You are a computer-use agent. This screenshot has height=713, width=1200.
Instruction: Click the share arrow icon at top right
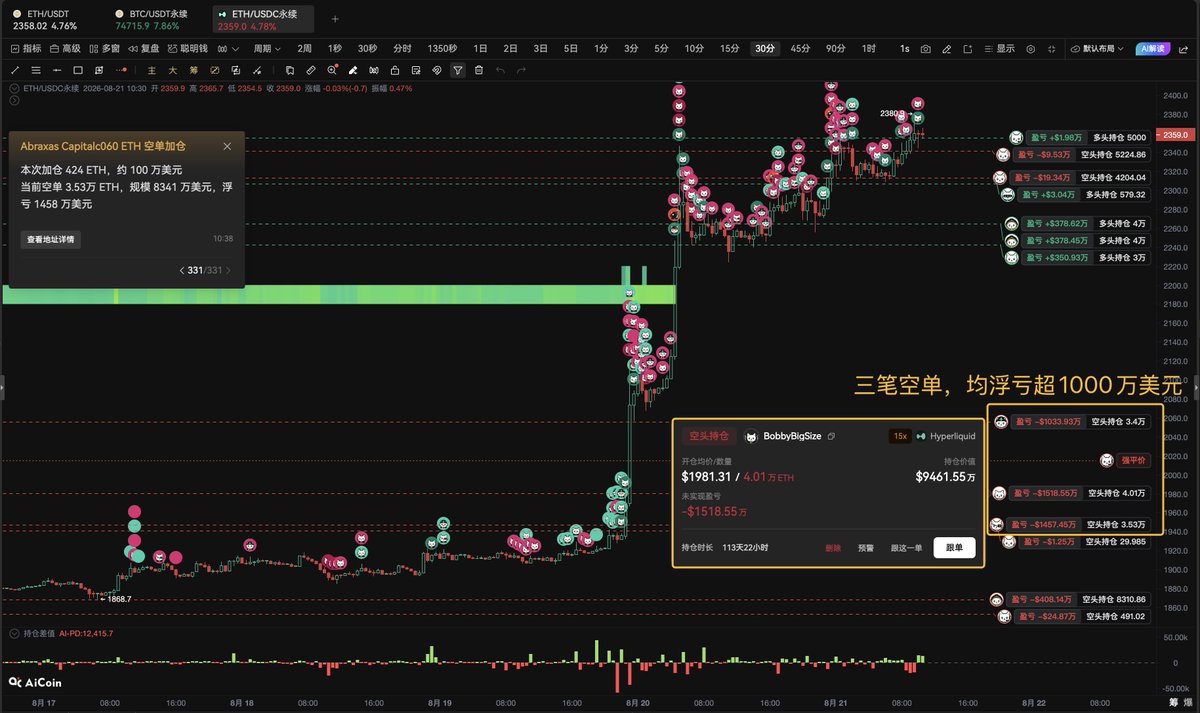click(x=1185, y=48)
